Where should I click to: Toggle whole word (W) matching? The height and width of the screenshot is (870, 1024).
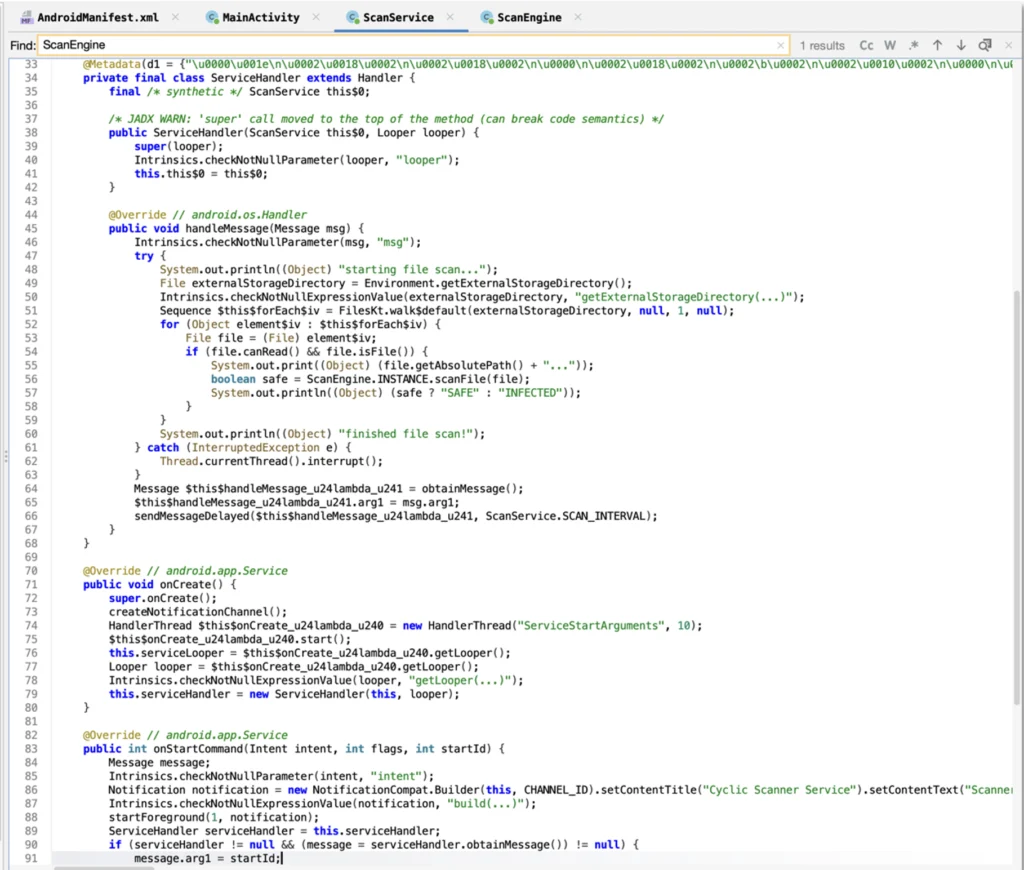pyautogui.click(x=890, y=45)
